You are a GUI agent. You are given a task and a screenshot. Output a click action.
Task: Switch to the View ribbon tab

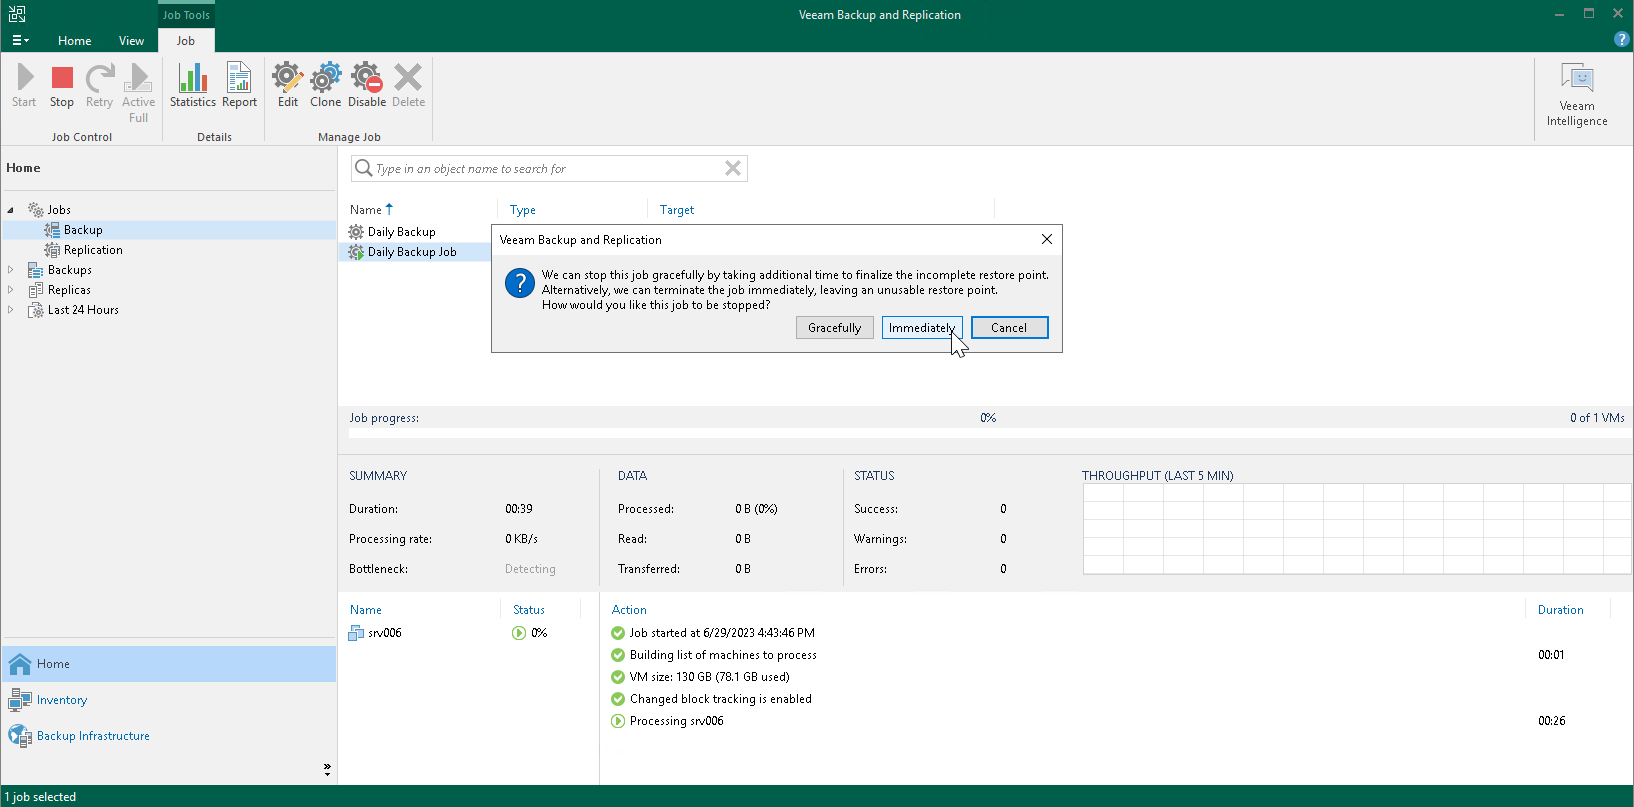(131, 41)
